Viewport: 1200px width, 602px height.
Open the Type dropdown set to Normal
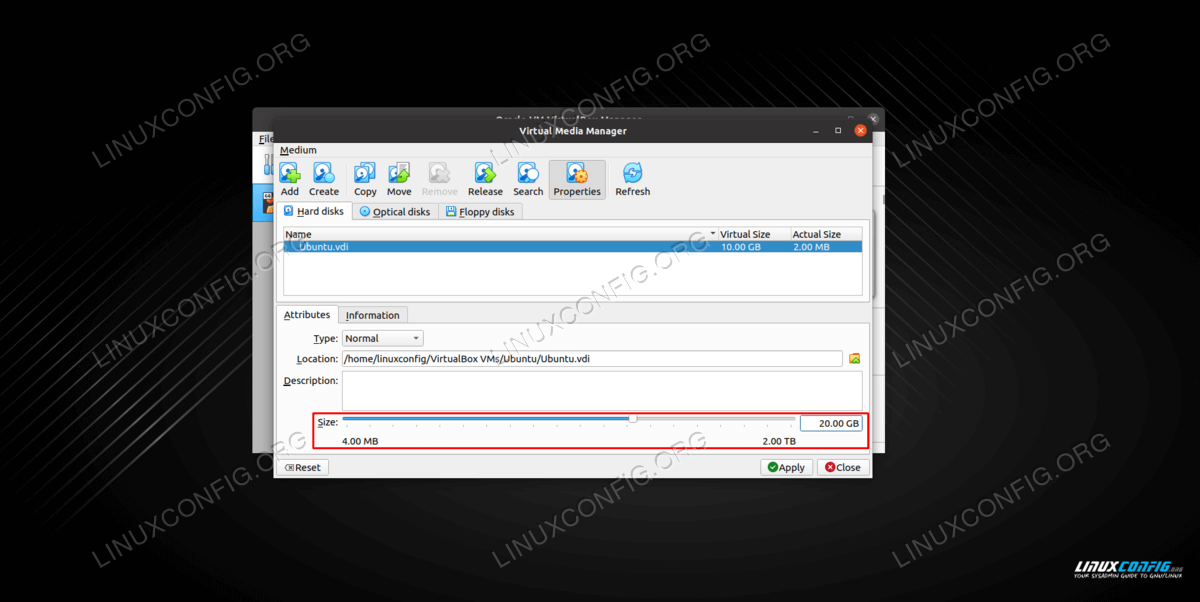382,339
